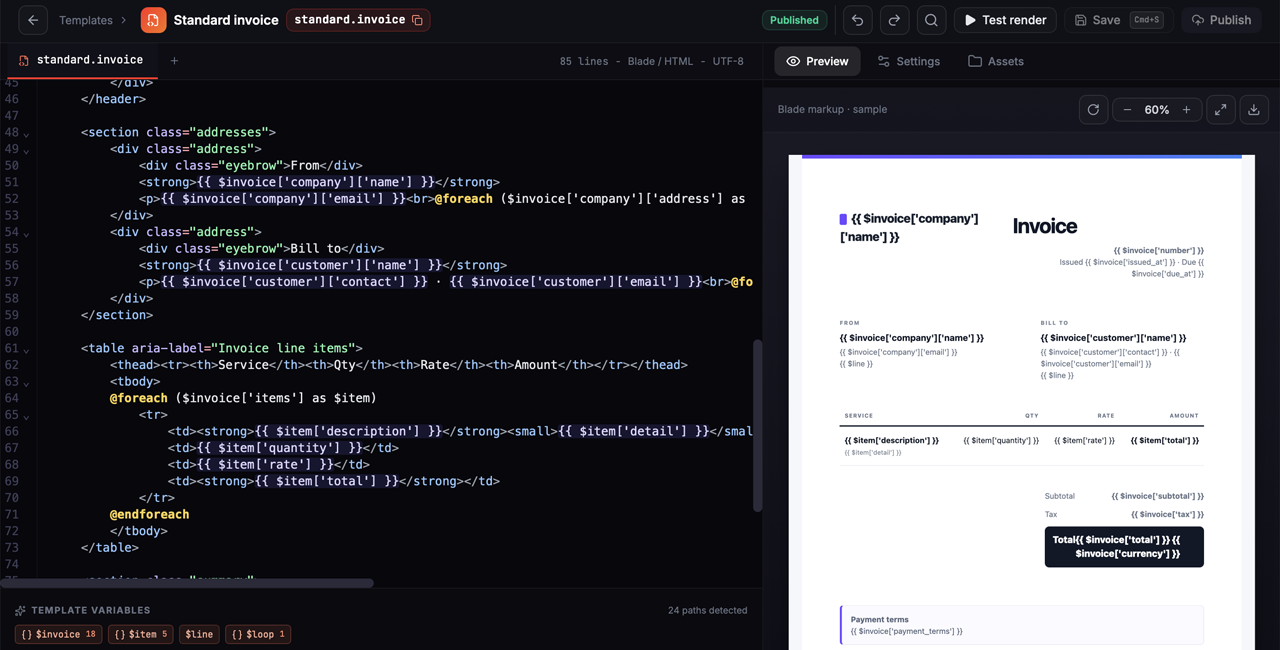The width and height of the screenshot is (1280, 650).
Task: Collapse code fold at line 63
Action: click(x=27, y=382)
